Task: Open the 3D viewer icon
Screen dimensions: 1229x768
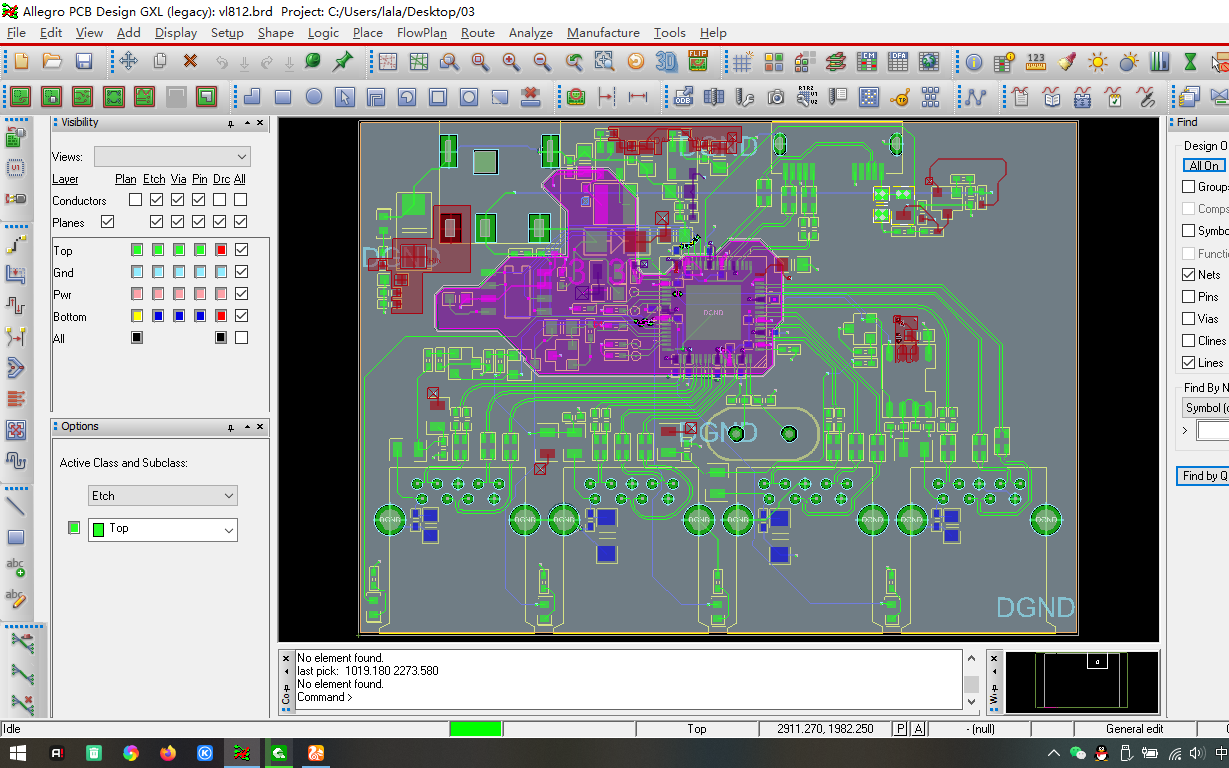Action: coord(666,62)
